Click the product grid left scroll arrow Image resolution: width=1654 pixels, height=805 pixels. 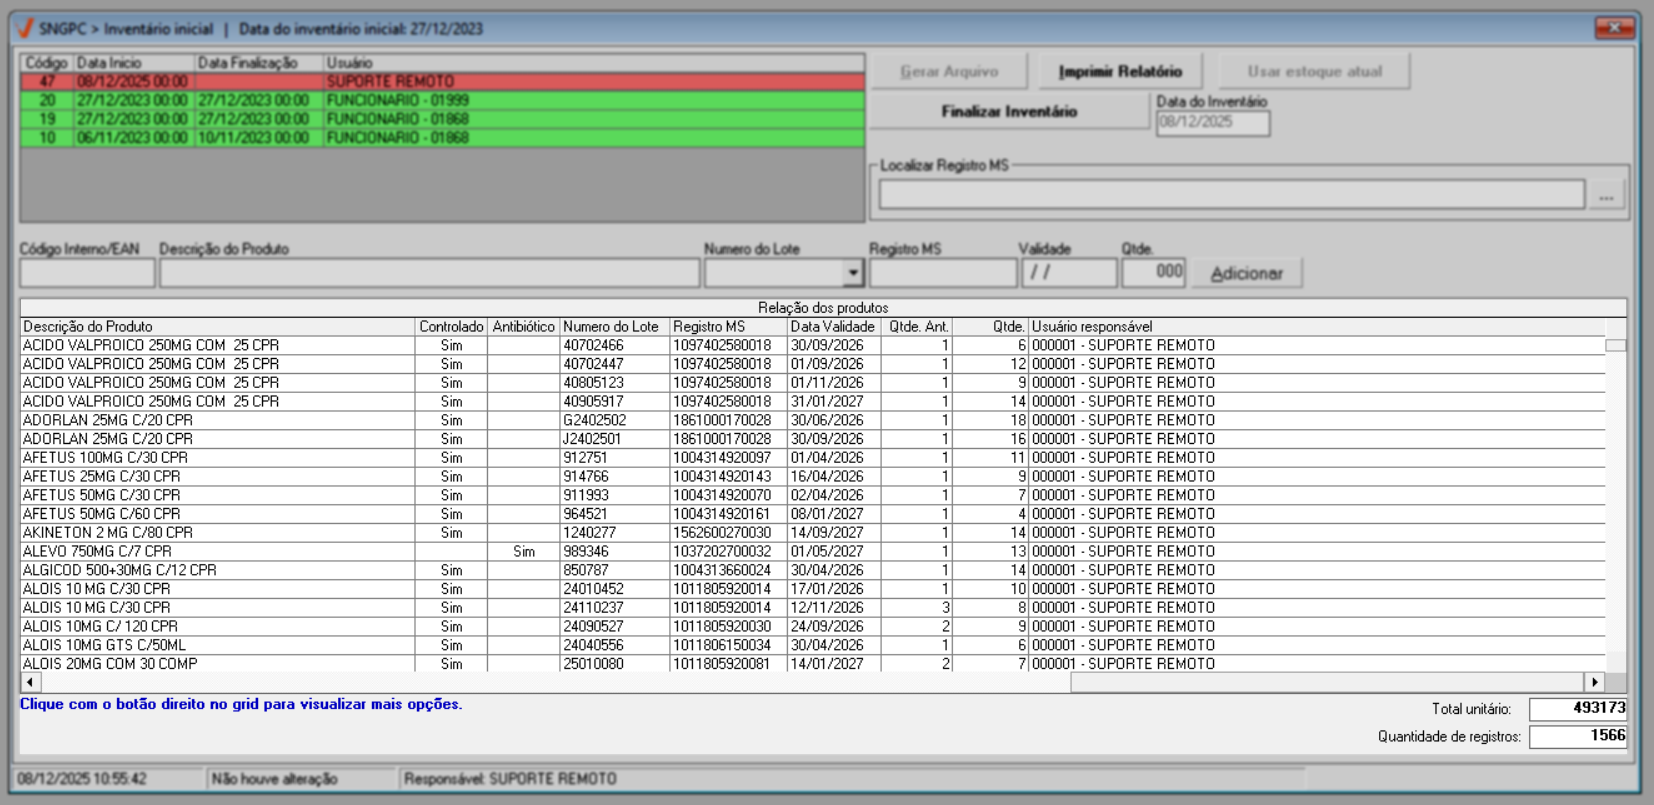pyautogui.click(x=30, y=682)
